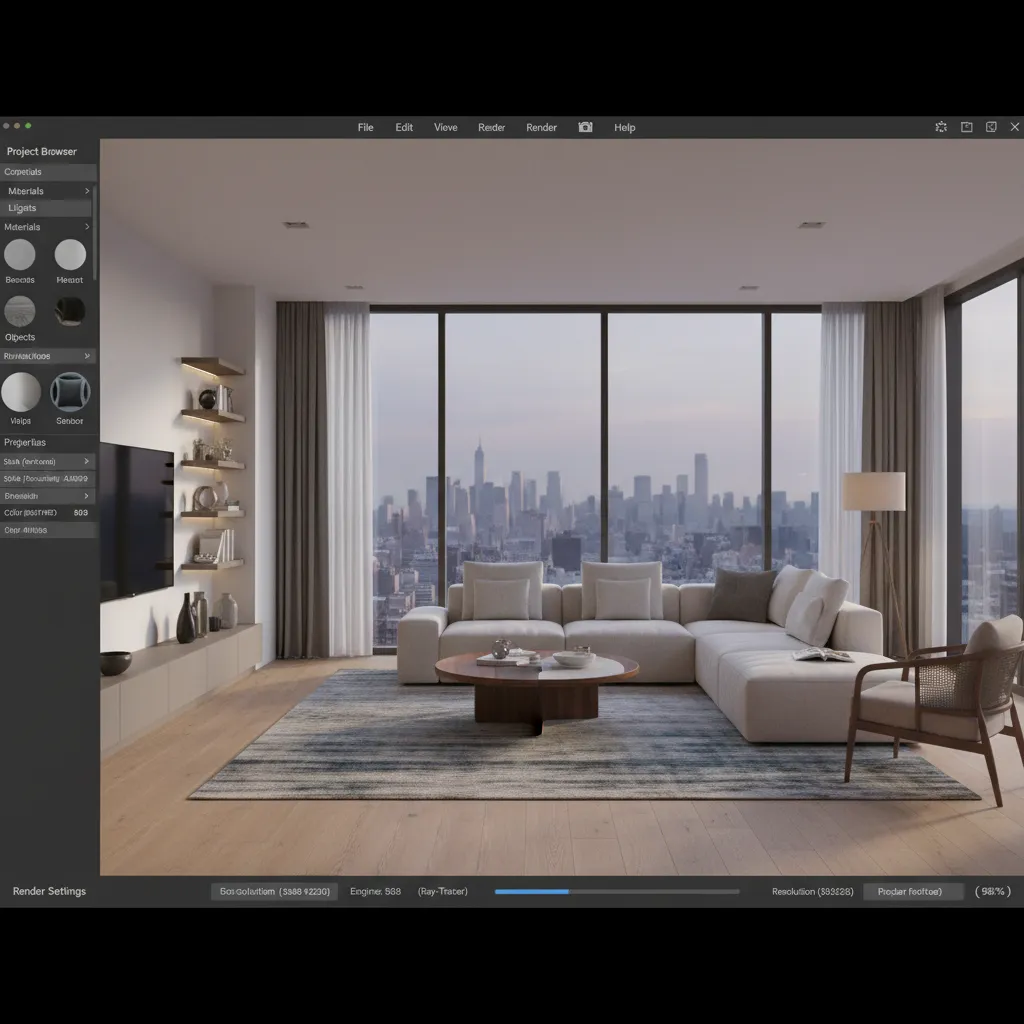Choose the Senbor pillow object icon
This screenshot has height=1024, width=1024.
point(70,392)
